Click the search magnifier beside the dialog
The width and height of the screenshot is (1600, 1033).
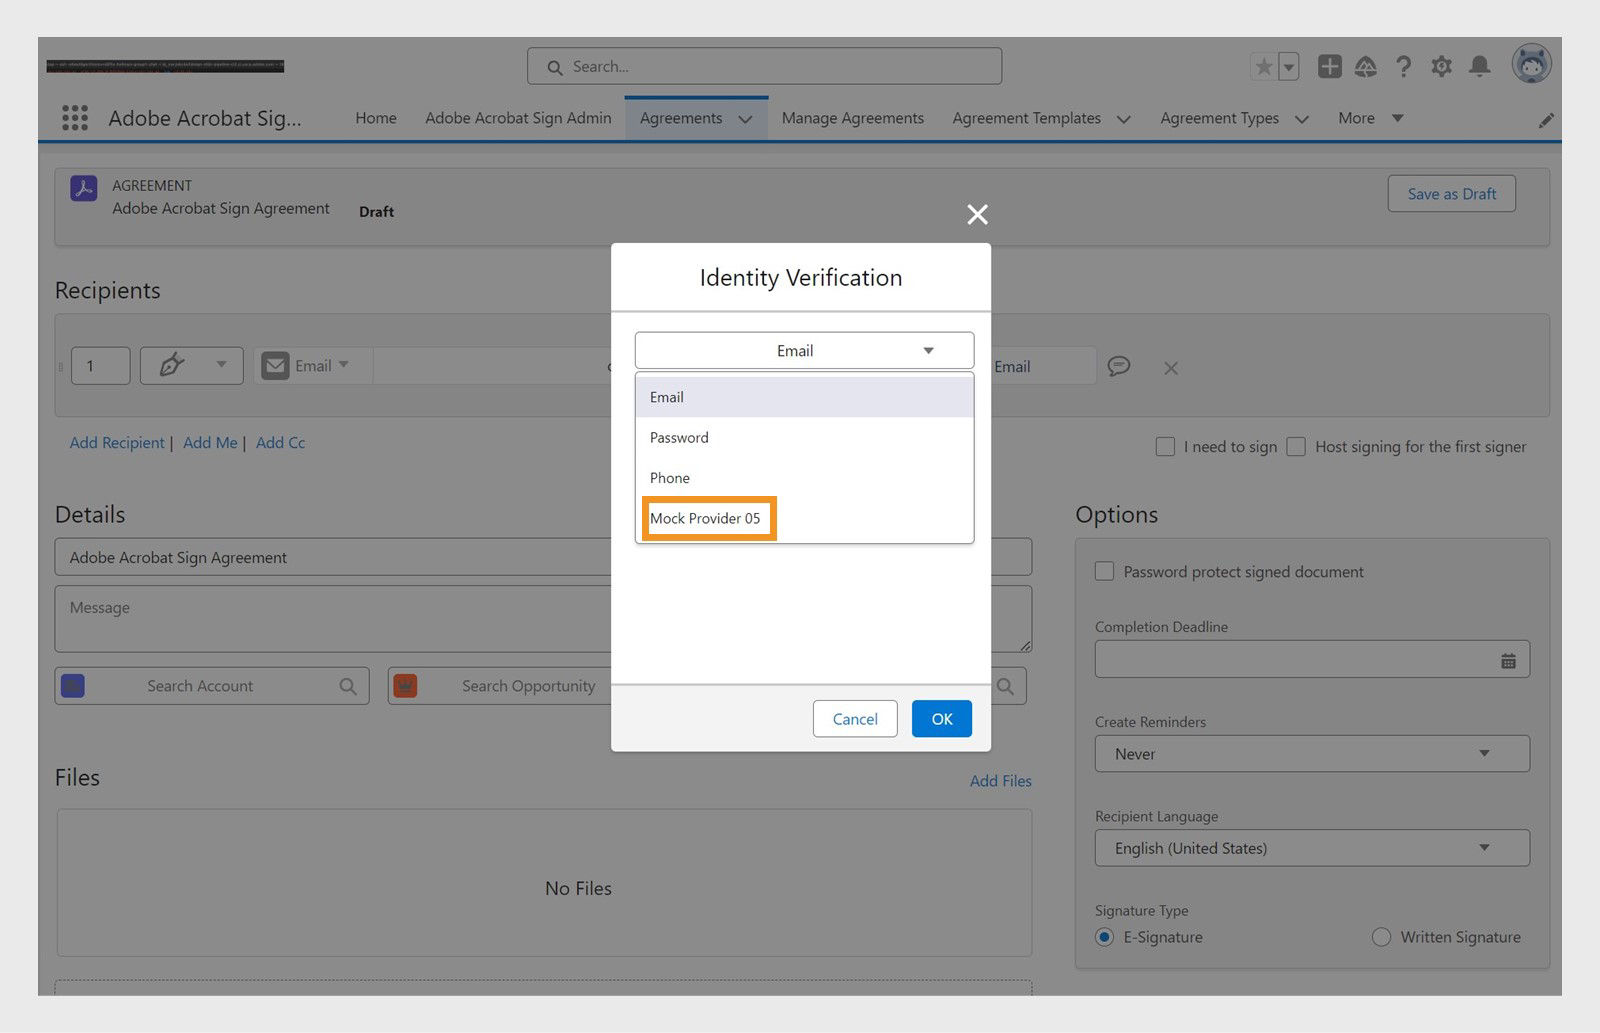click(x=1006, y=686)
